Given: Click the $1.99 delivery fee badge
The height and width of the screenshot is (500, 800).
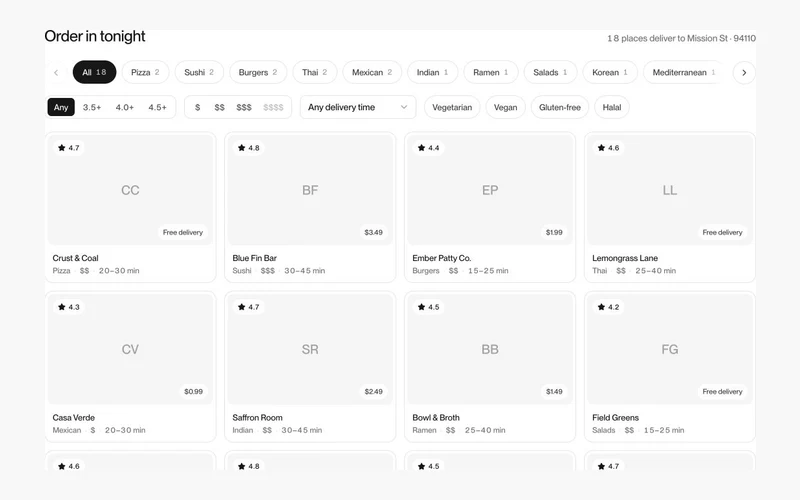Looking at the screenshot, I should coord(554,232).
